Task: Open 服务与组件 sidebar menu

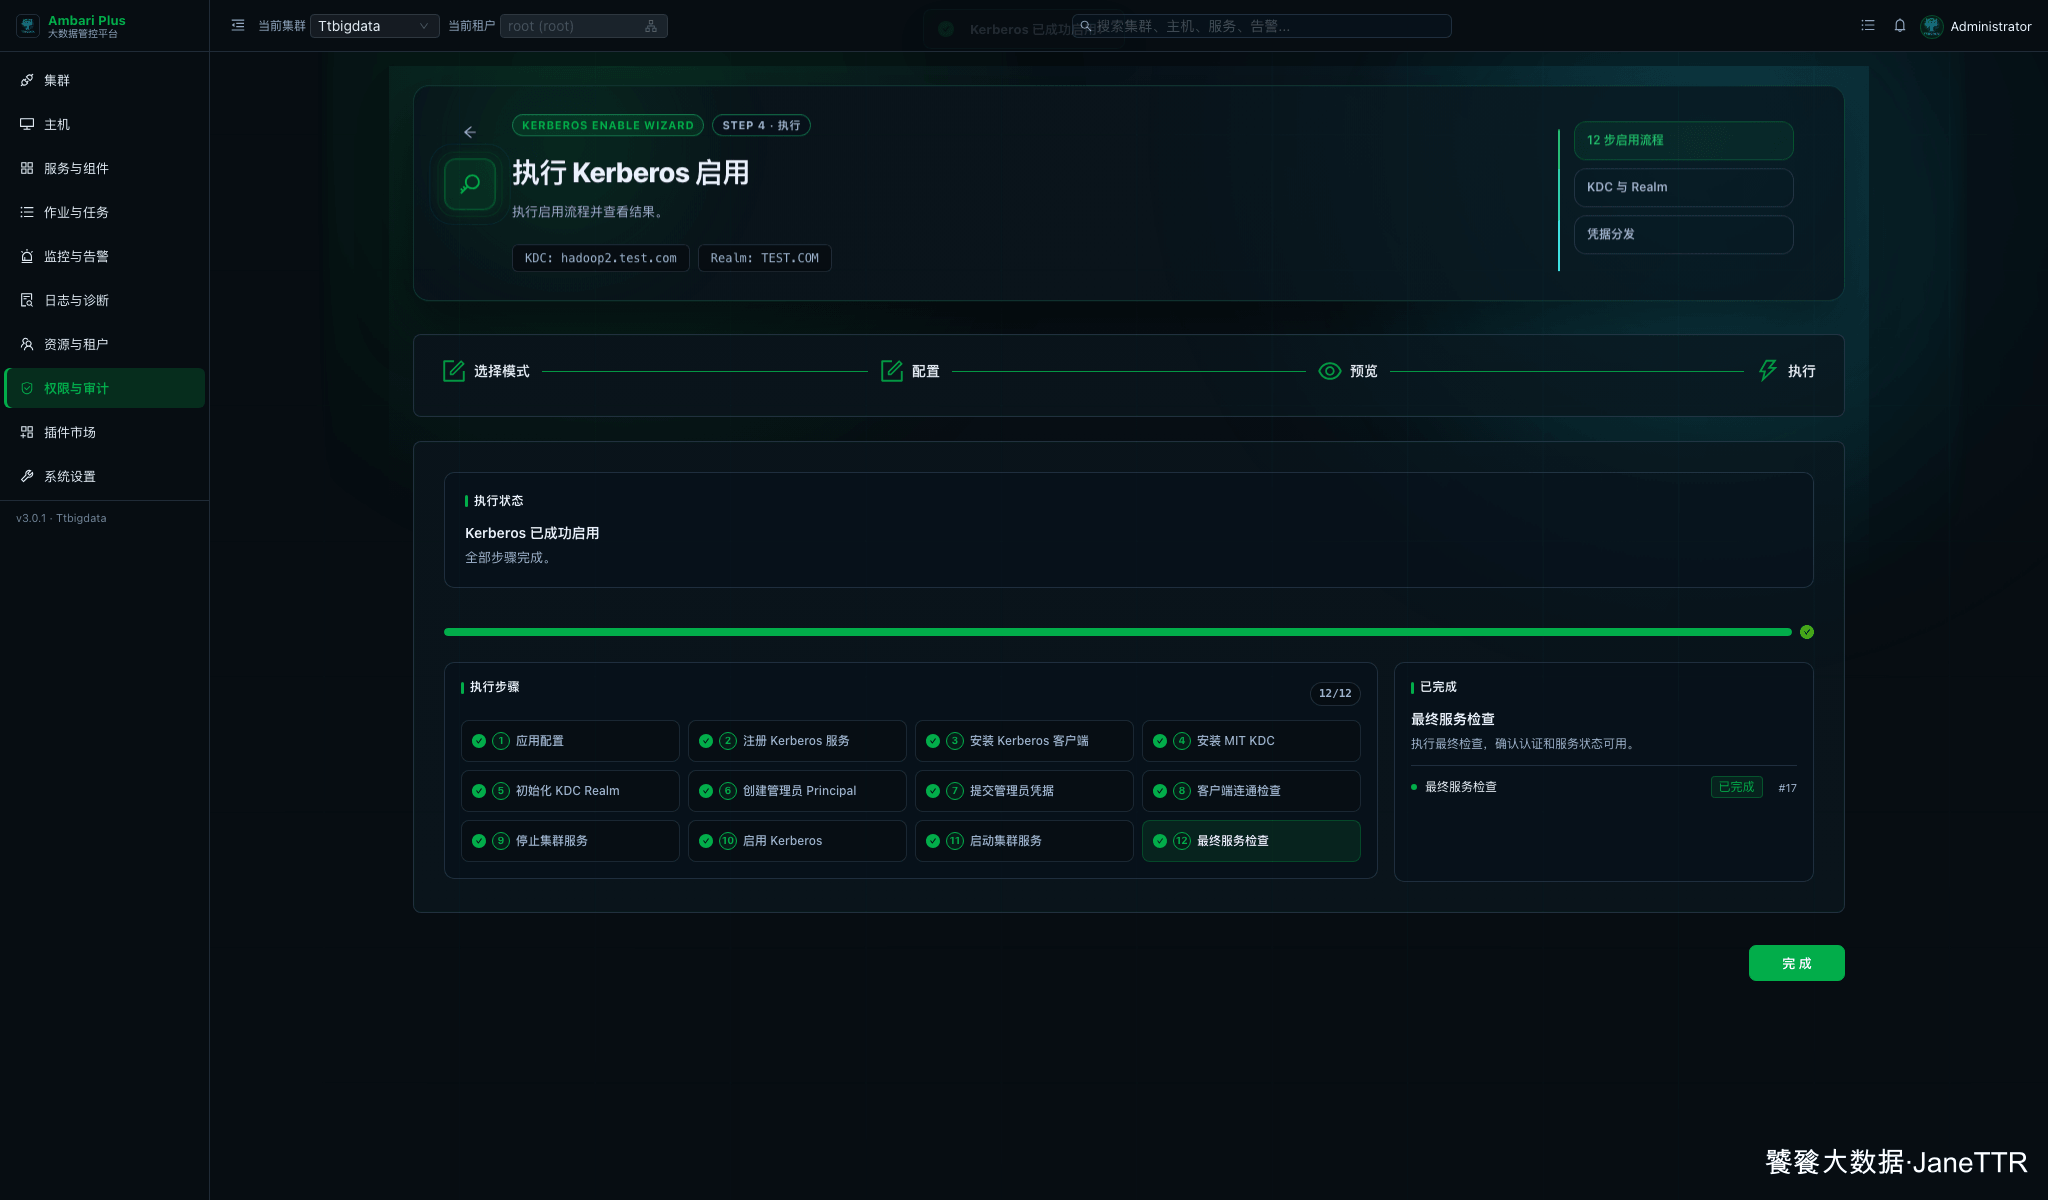Action: (x=104, y=168)
